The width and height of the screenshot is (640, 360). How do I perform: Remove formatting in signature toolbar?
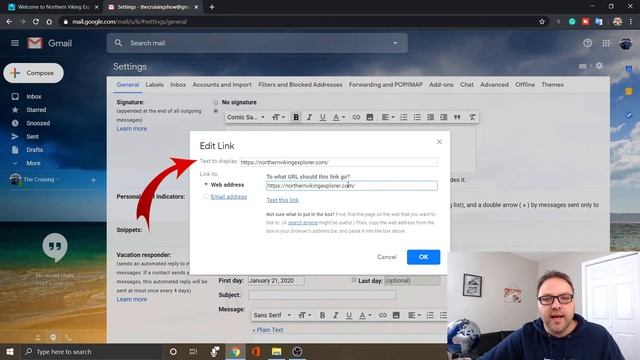472,117
